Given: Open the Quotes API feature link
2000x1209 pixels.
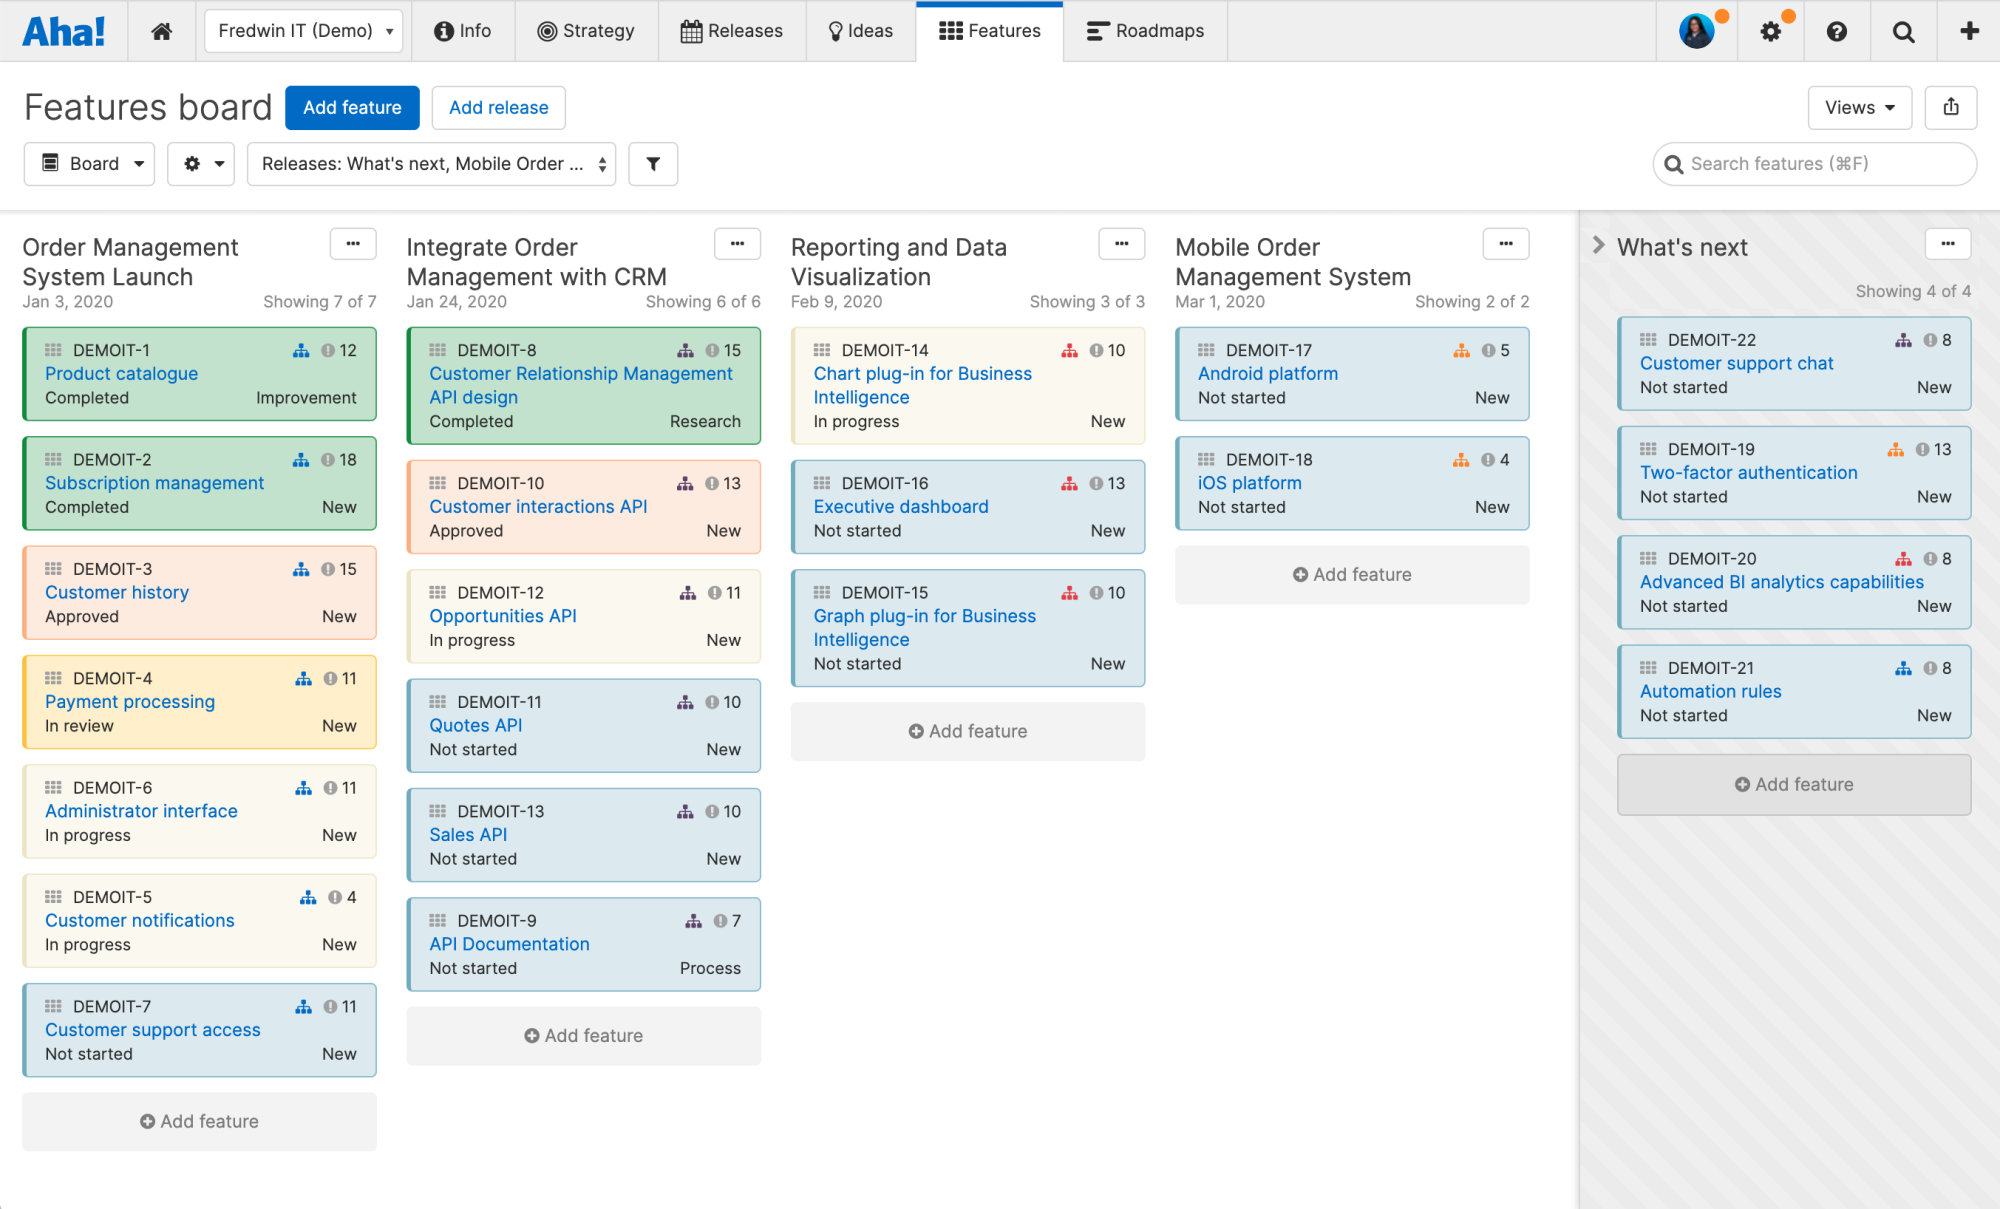Looking at the screenshot, I should point(476,726).
